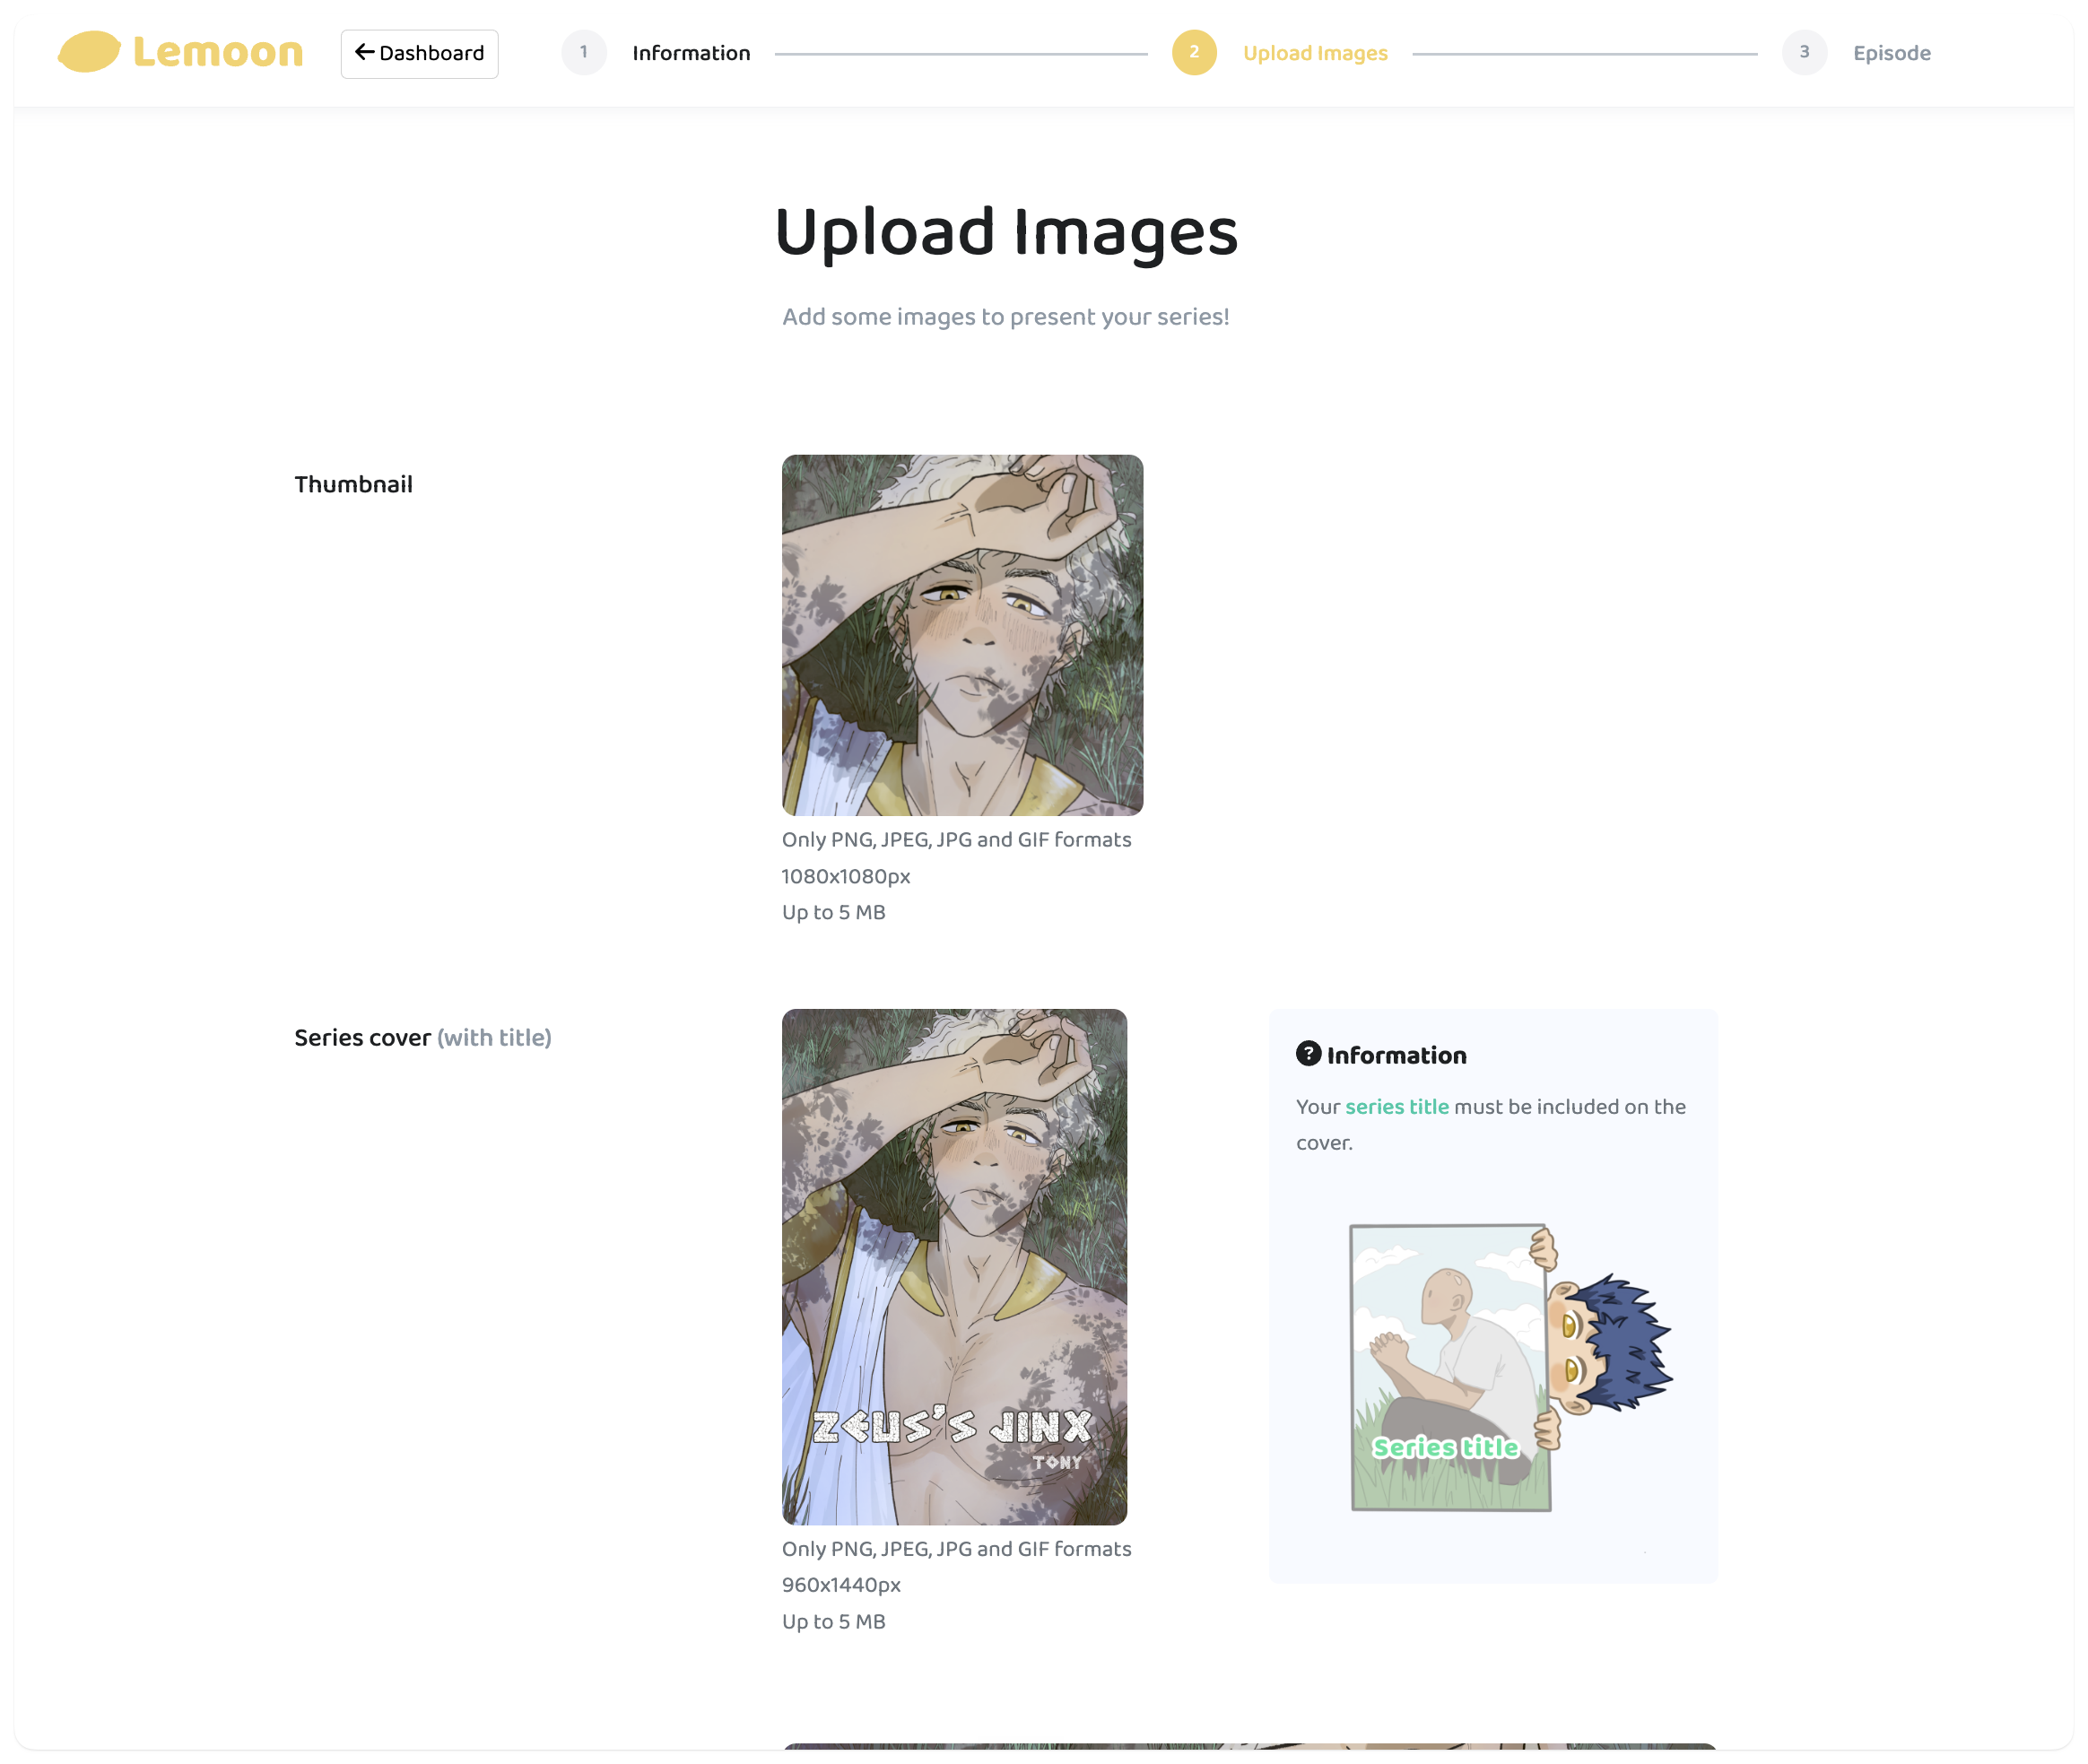This screenshot has height=1764, width=2088.
Task: Open the Information step label
Action: tap(691, 53)
